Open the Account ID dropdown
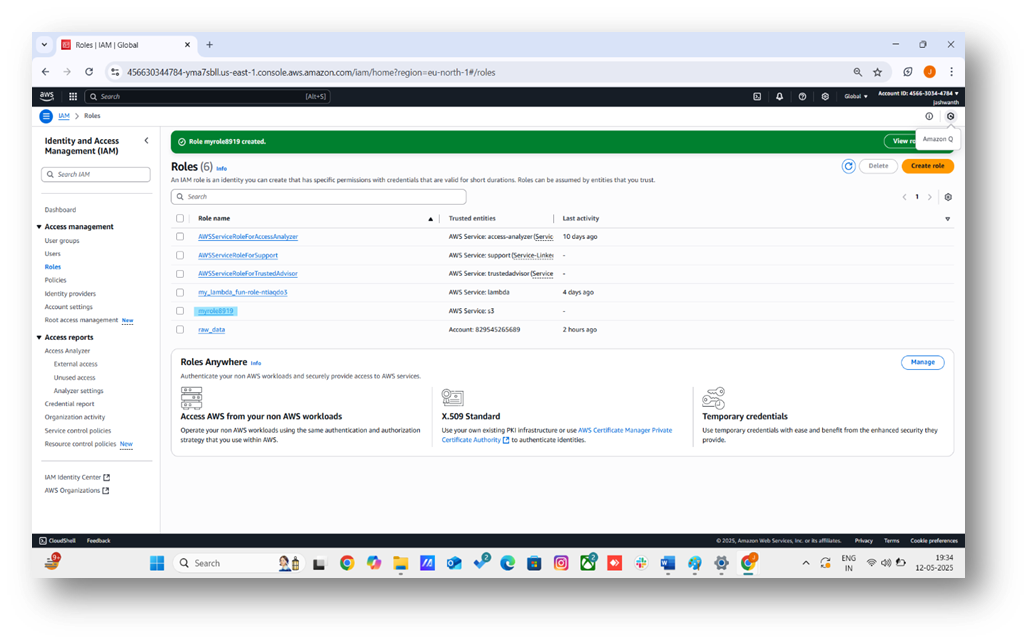The width and height of the screenshot is (1030, 643). [x=918, y=93]
